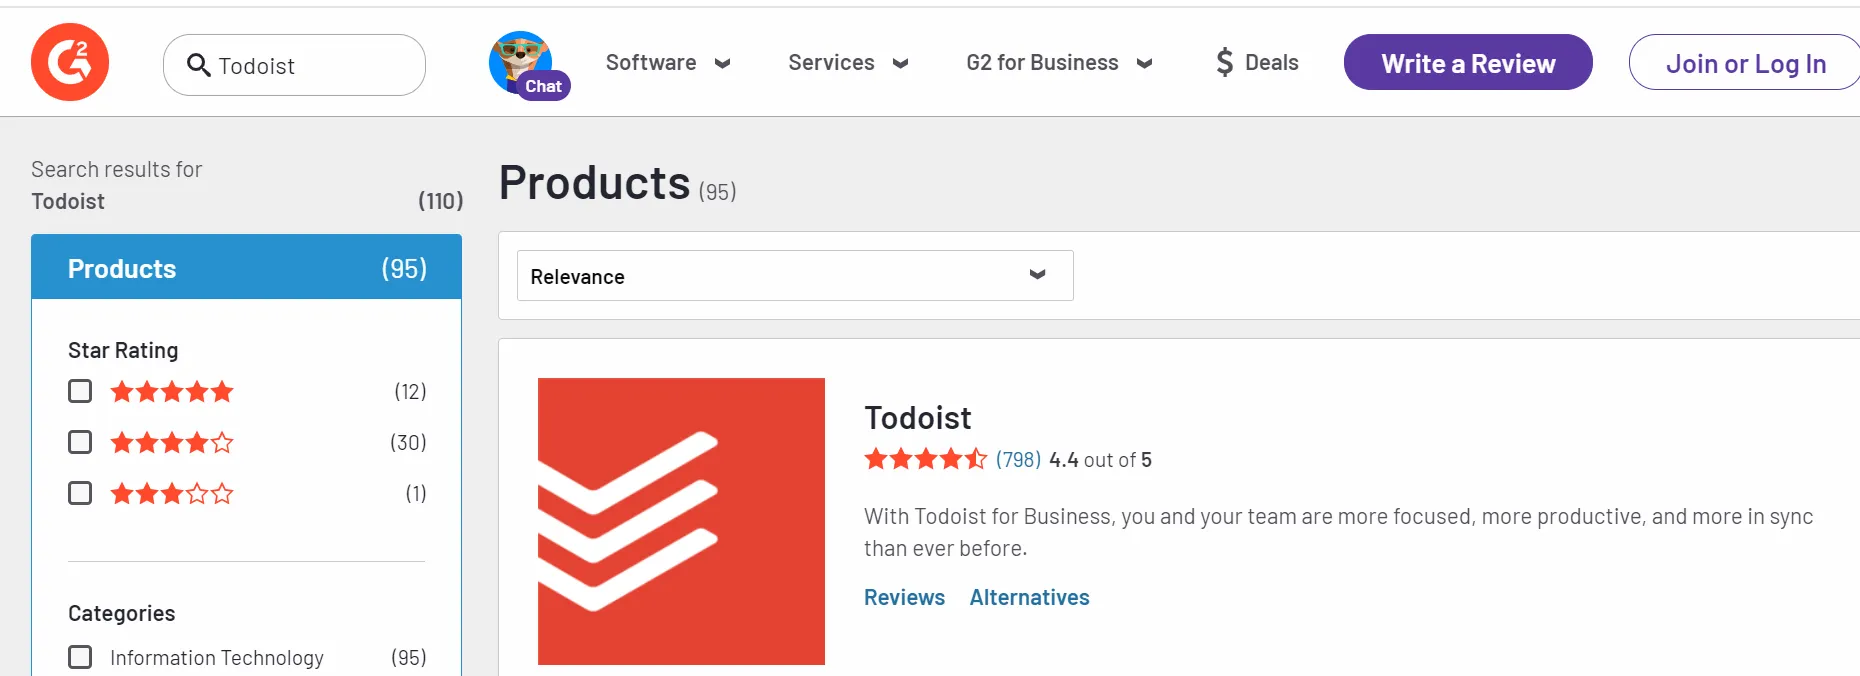The height and width of the screenshot is (676, 1860).
Task: Toggle Information Technology category checkbox
Action: click(80, 657)
